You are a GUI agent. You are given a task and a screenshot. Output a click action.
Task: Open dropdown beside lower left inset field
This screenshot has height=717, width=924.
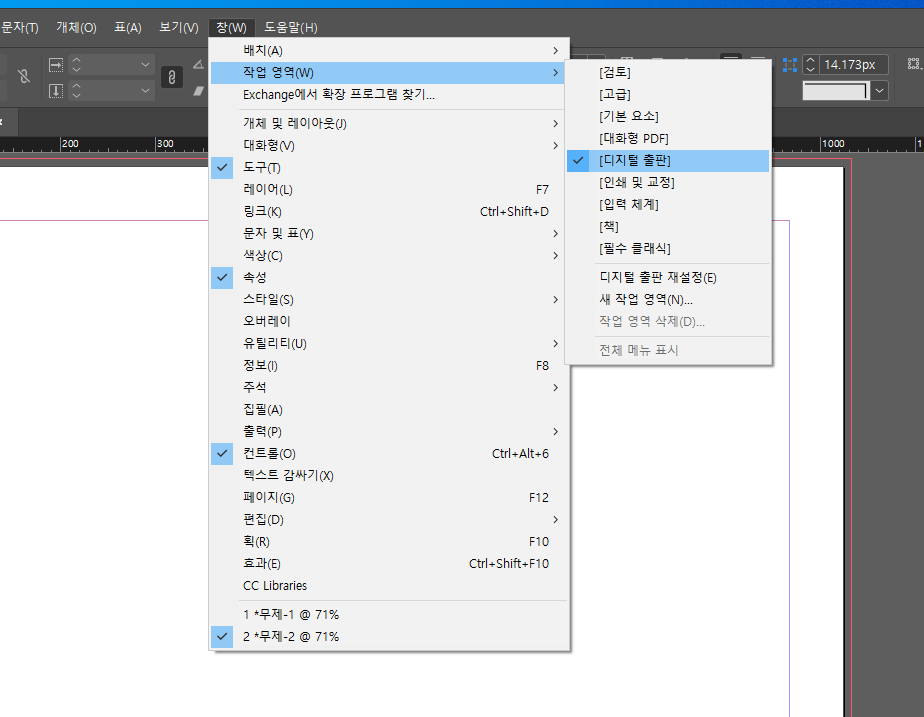[x=145, y=91]
